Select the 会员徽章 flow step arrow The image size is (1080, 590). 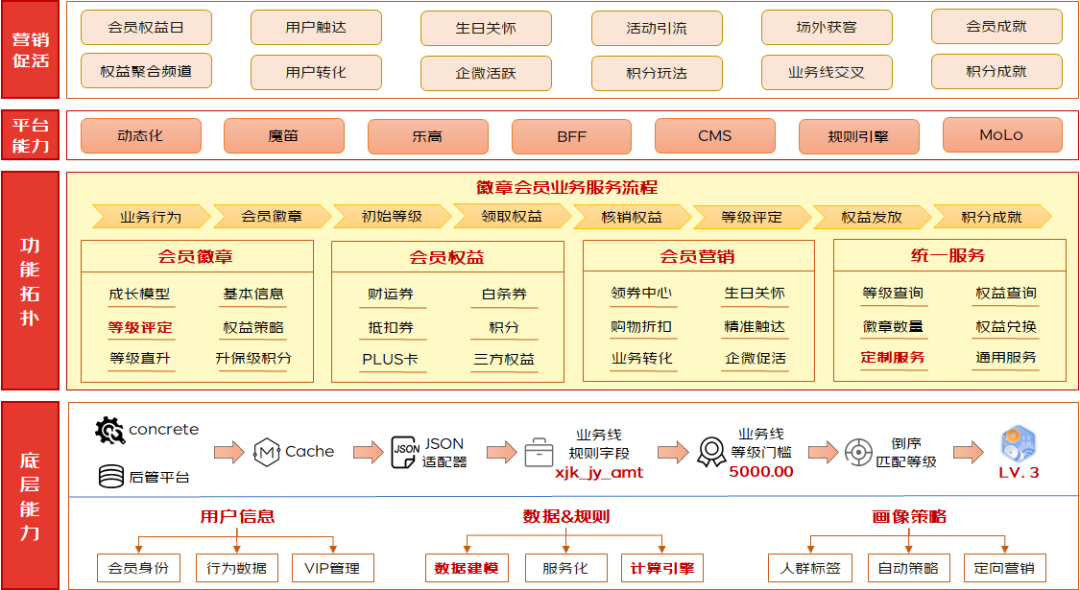click(271, 216)
